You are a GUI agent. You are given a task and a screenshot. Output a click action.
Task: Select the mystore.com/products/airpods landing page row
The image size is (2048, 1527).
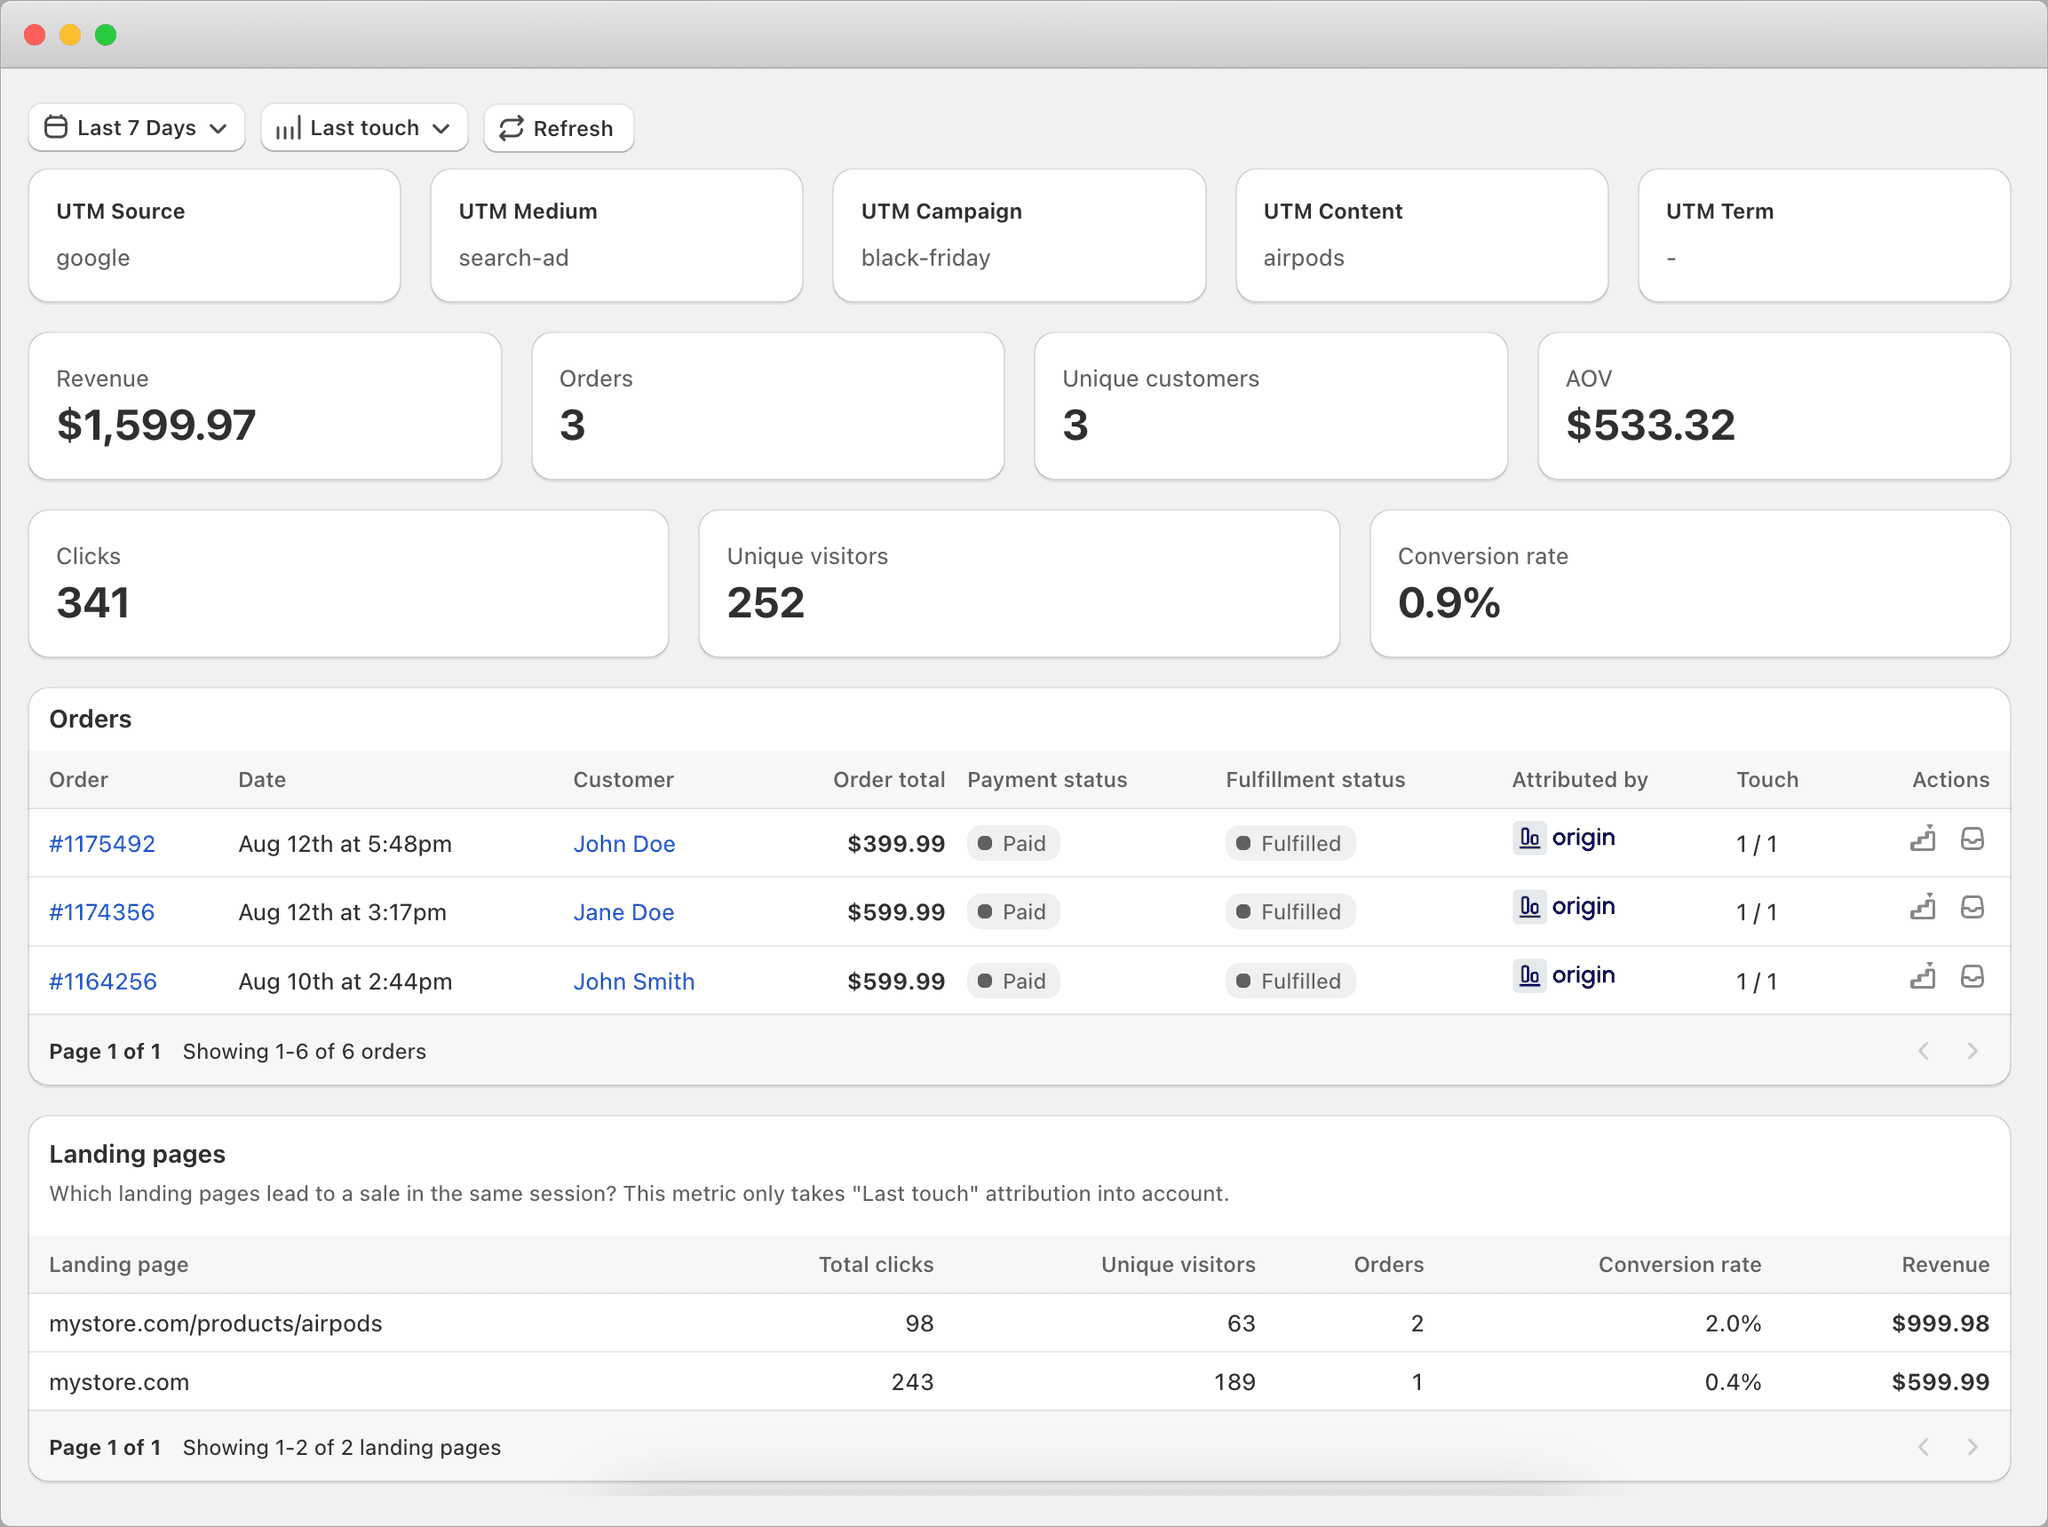click(x=215, y=1324)
